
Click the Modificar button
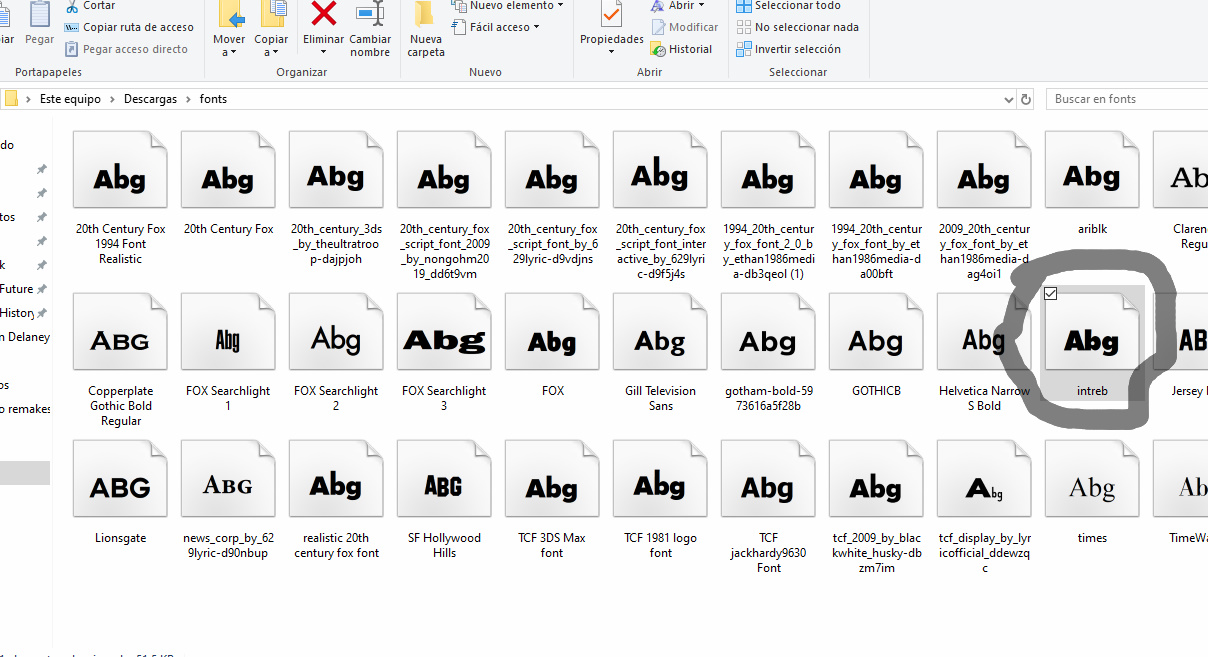684,27
